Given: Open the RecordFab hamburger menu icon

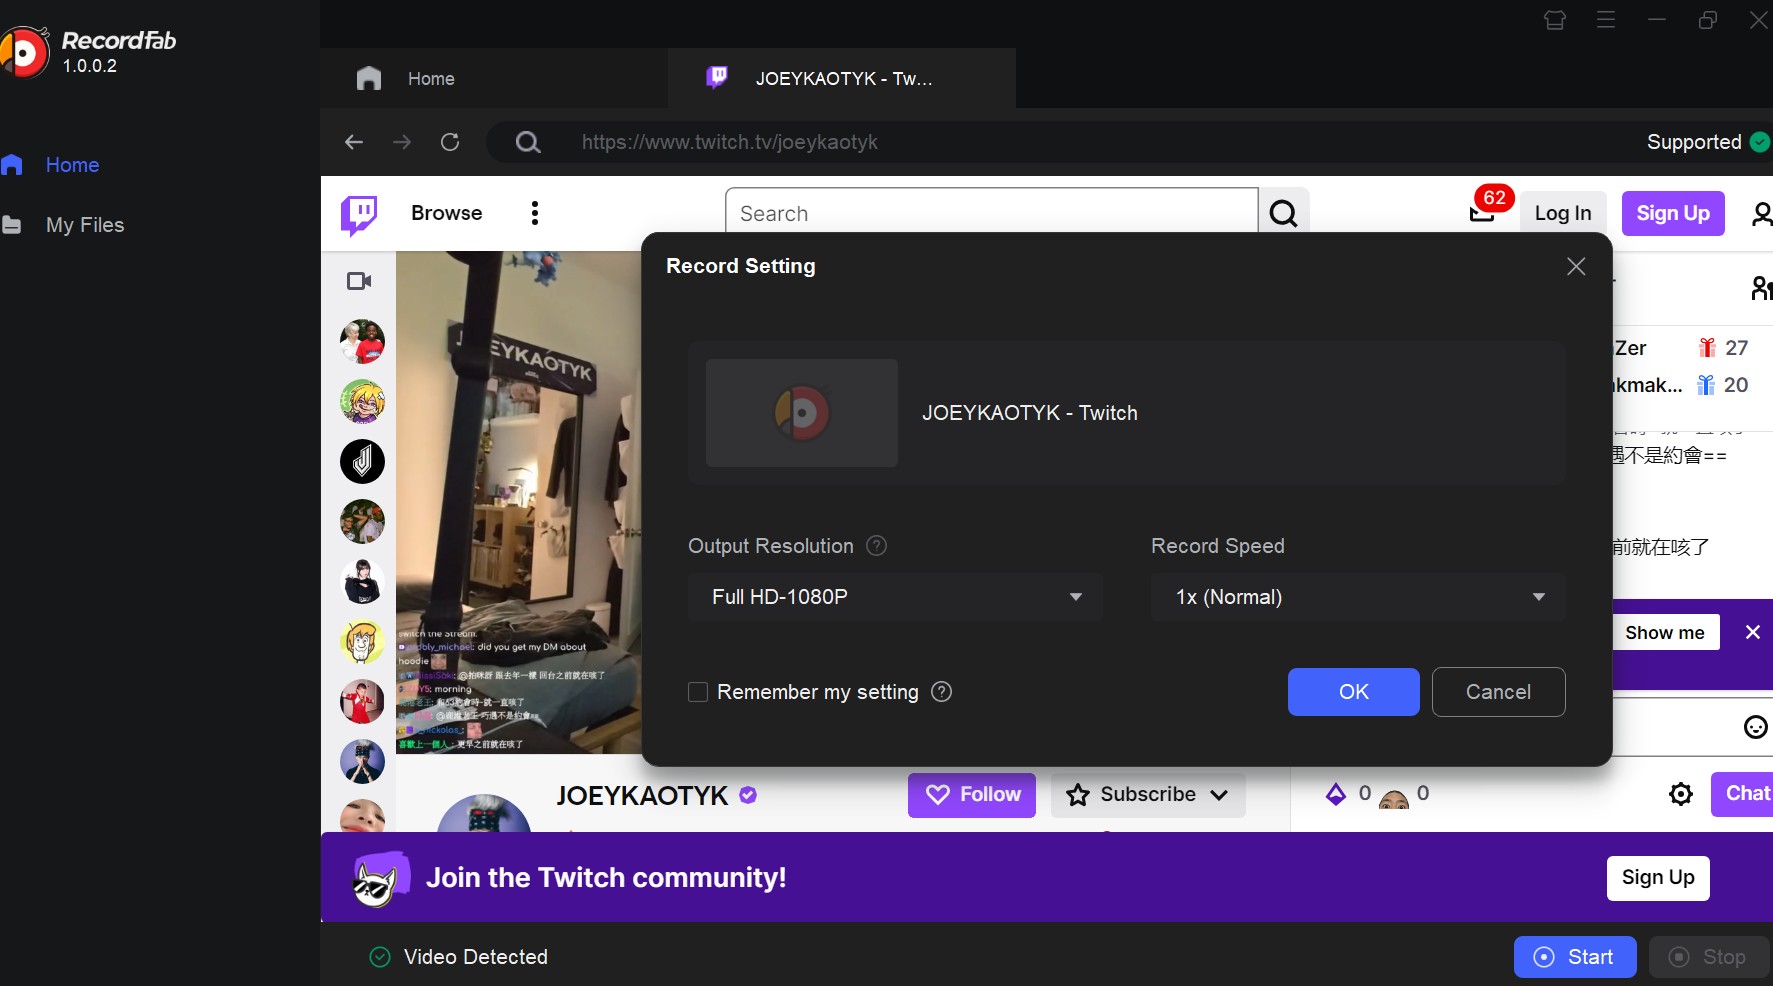Looking at the screenshot, I should tap(1606, 20).
